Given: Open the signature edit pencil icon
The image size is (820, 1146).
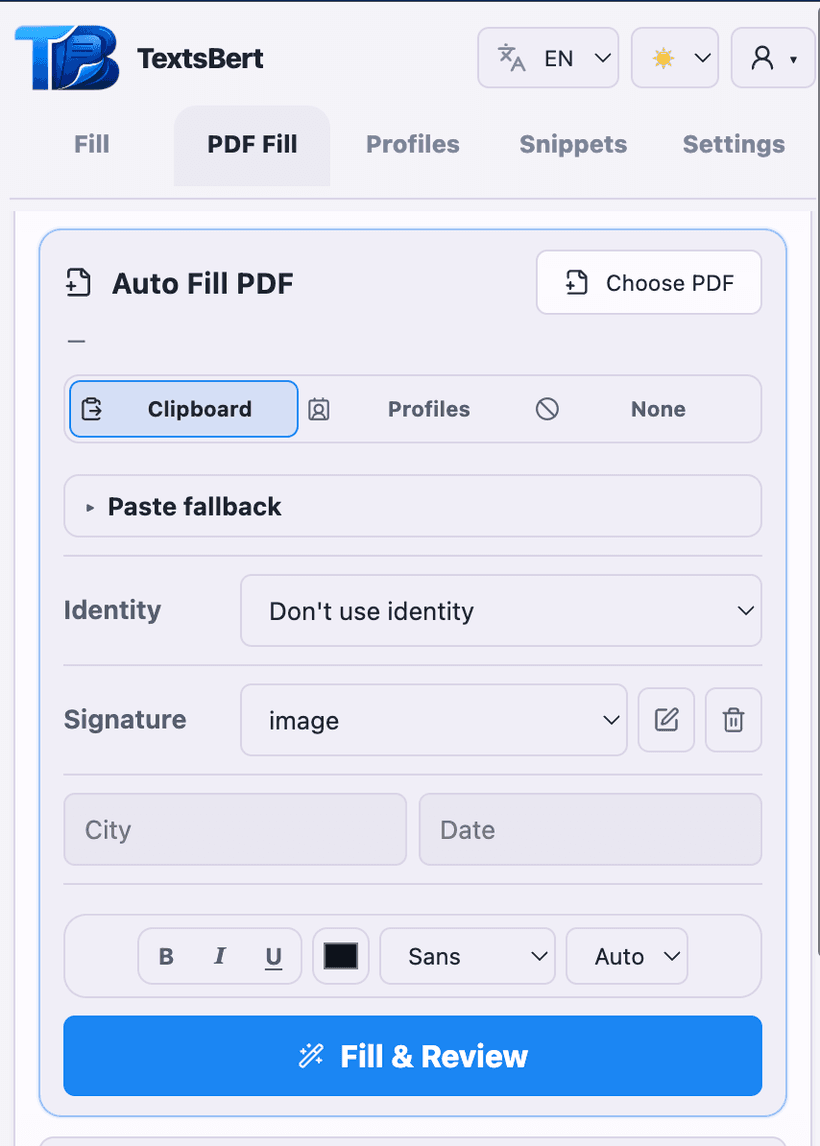Looking at the screenshot, I should (666, 720).
